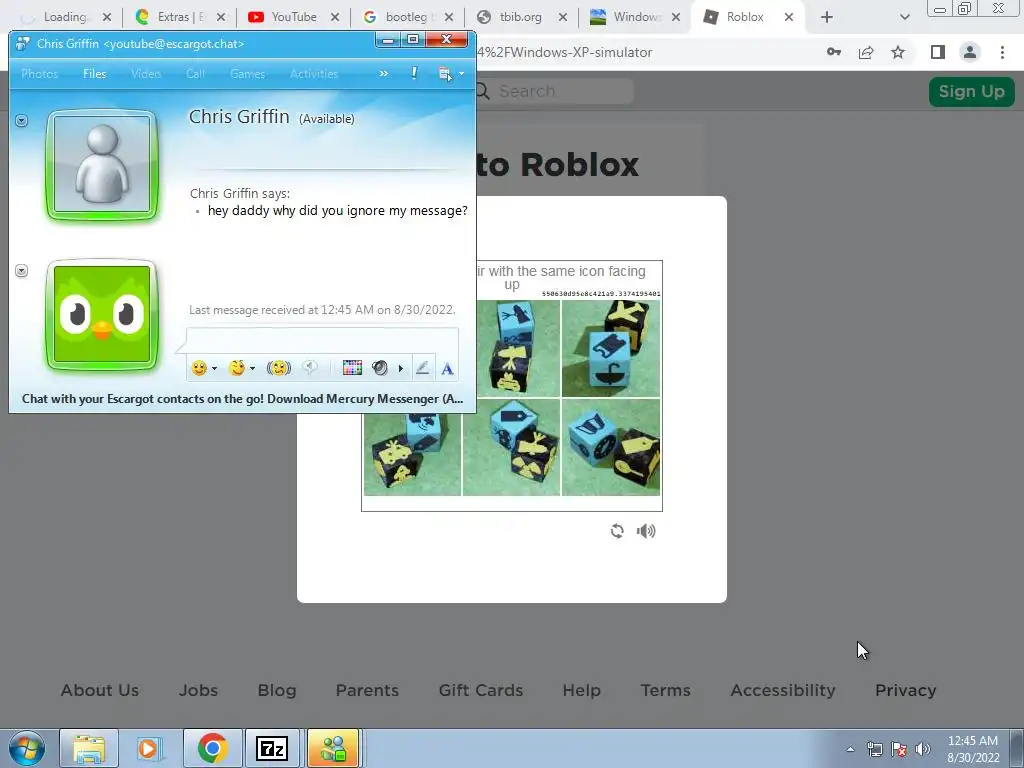Select the top-right dice captcha image

[x=611, y=348]
